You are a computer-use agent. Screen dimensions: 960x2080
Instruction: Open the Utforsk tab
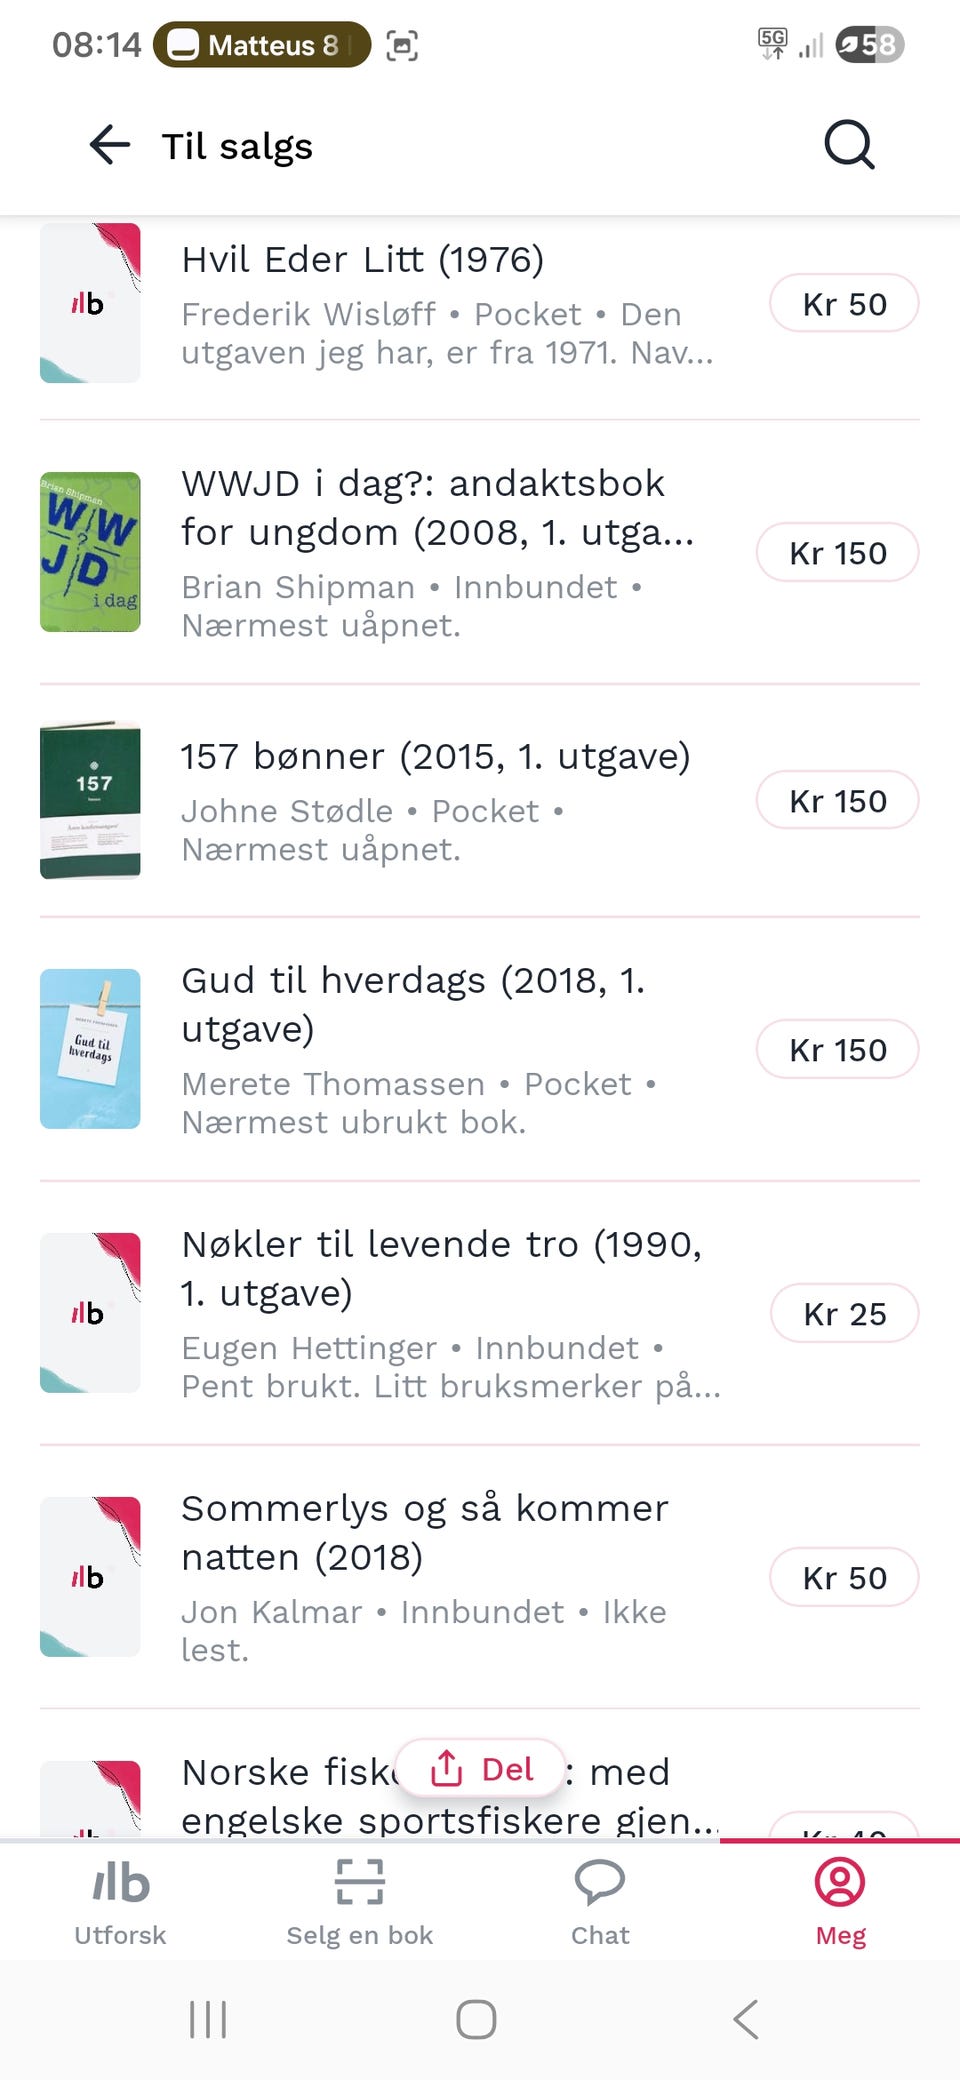click(x=120, y=1903)
